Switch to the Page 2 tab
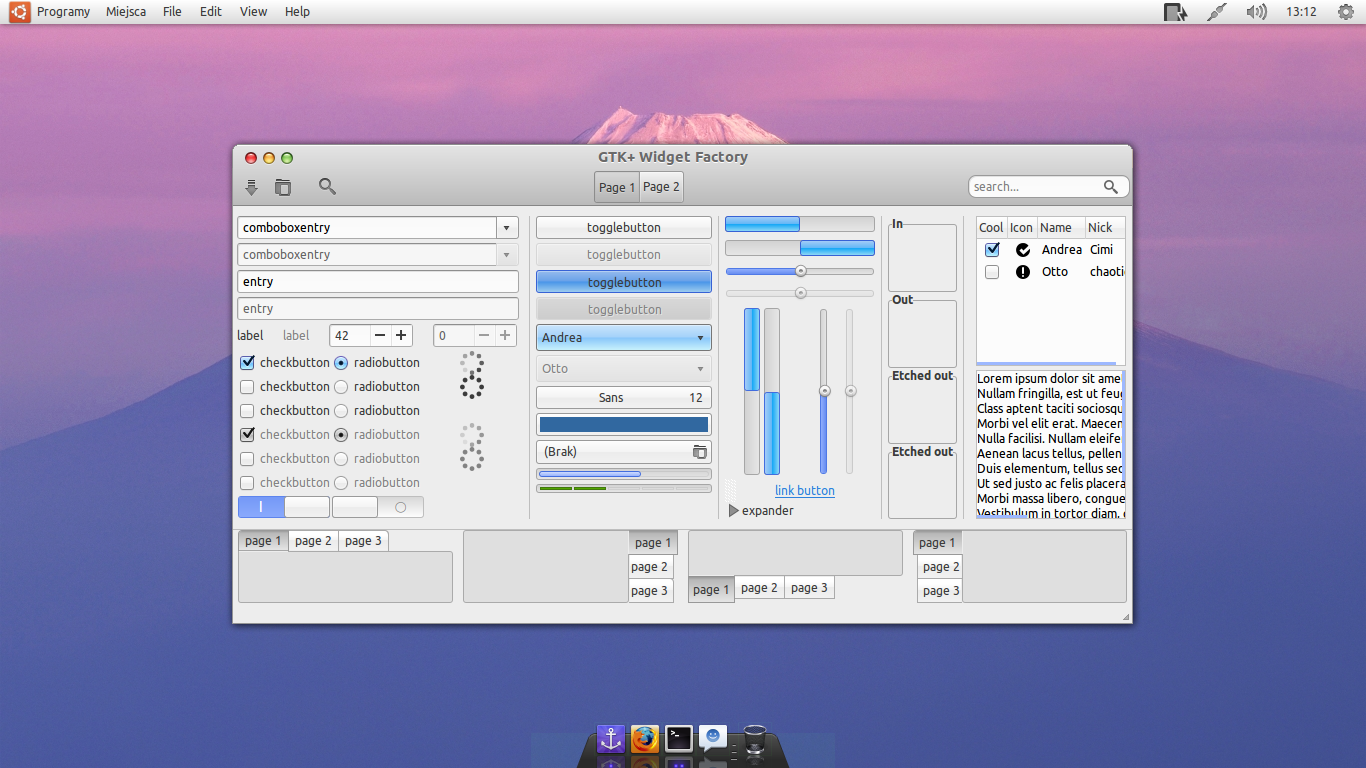Image resolution: width=1366 pixels, height=768 pixels. pyautogui.click(x=660, y=186)
